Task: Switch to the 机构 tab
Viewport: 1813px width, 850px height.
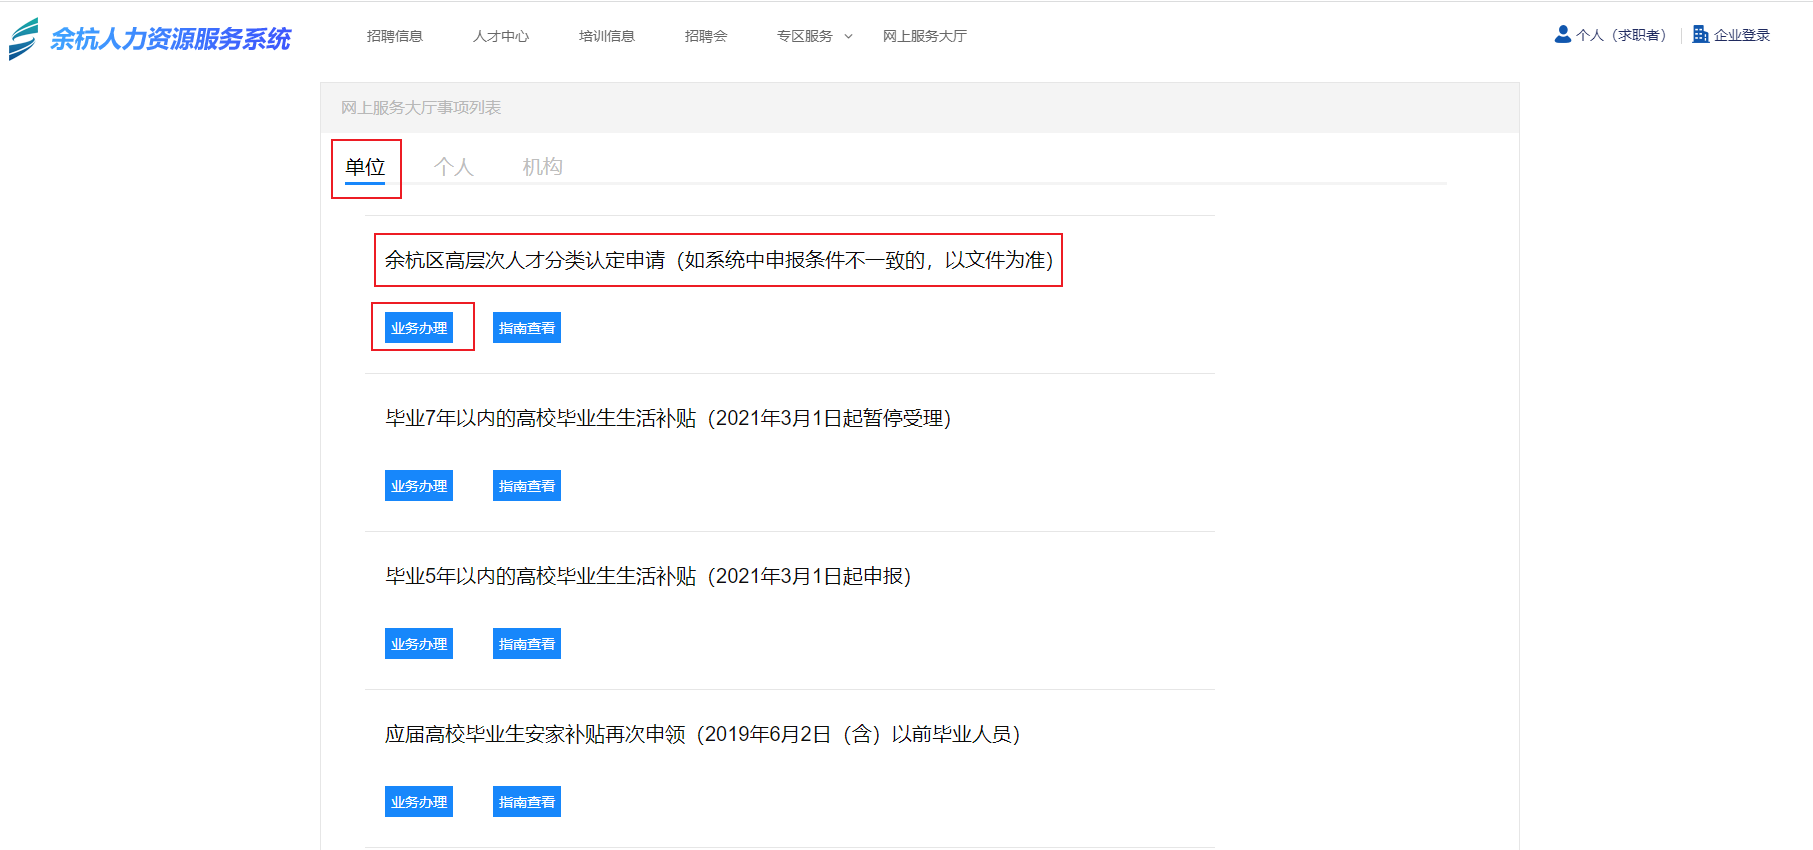Action: (542, 167)
